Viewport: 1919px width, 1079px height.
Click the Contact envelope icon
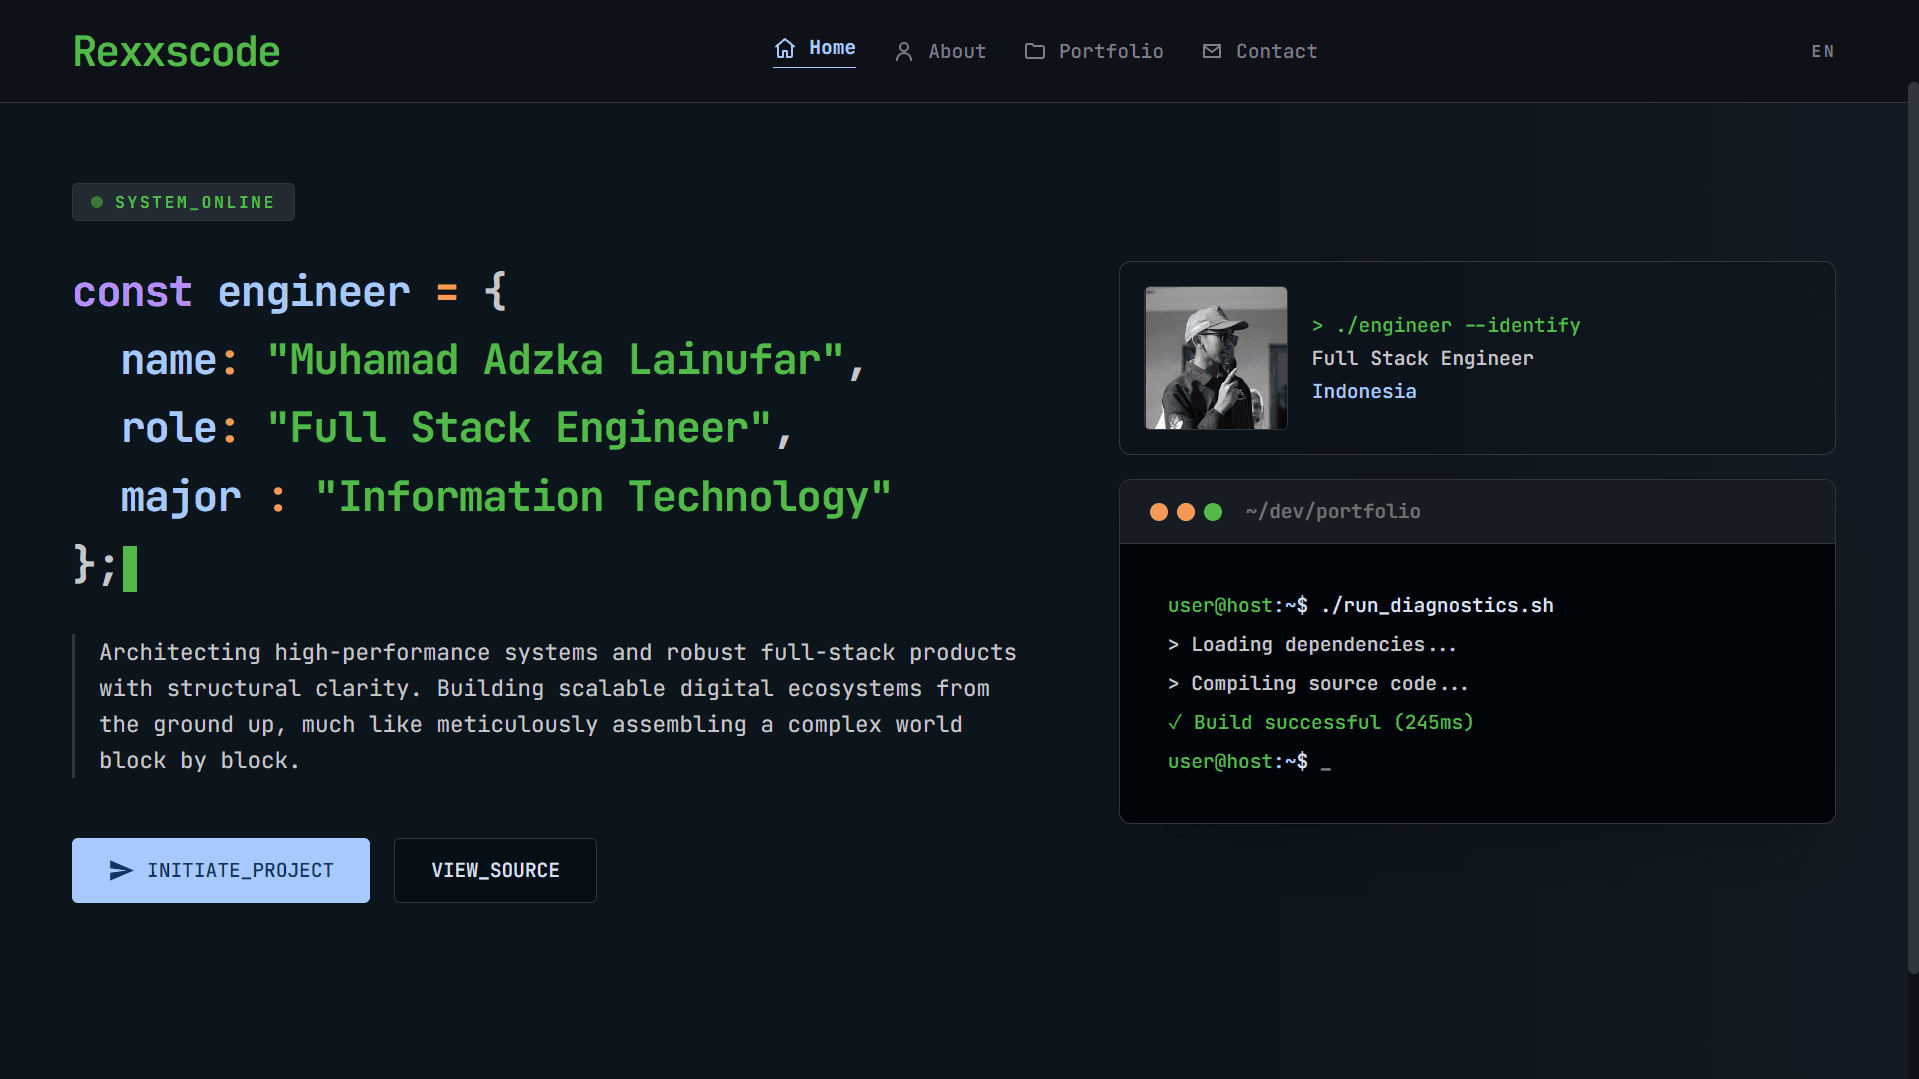pos(1212,51)
